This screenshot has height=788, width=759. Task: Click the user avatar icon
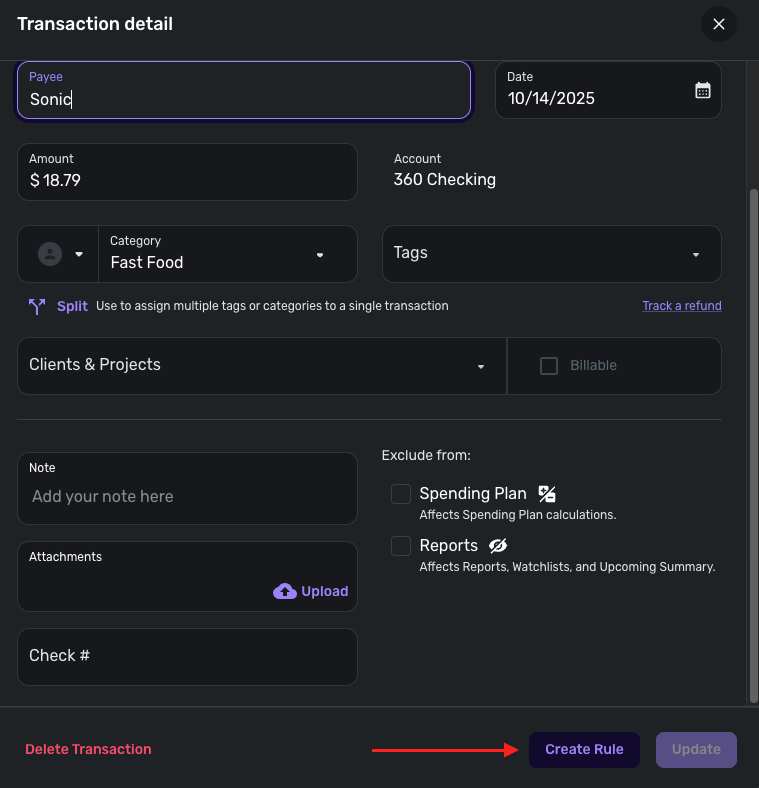[49, 254]
